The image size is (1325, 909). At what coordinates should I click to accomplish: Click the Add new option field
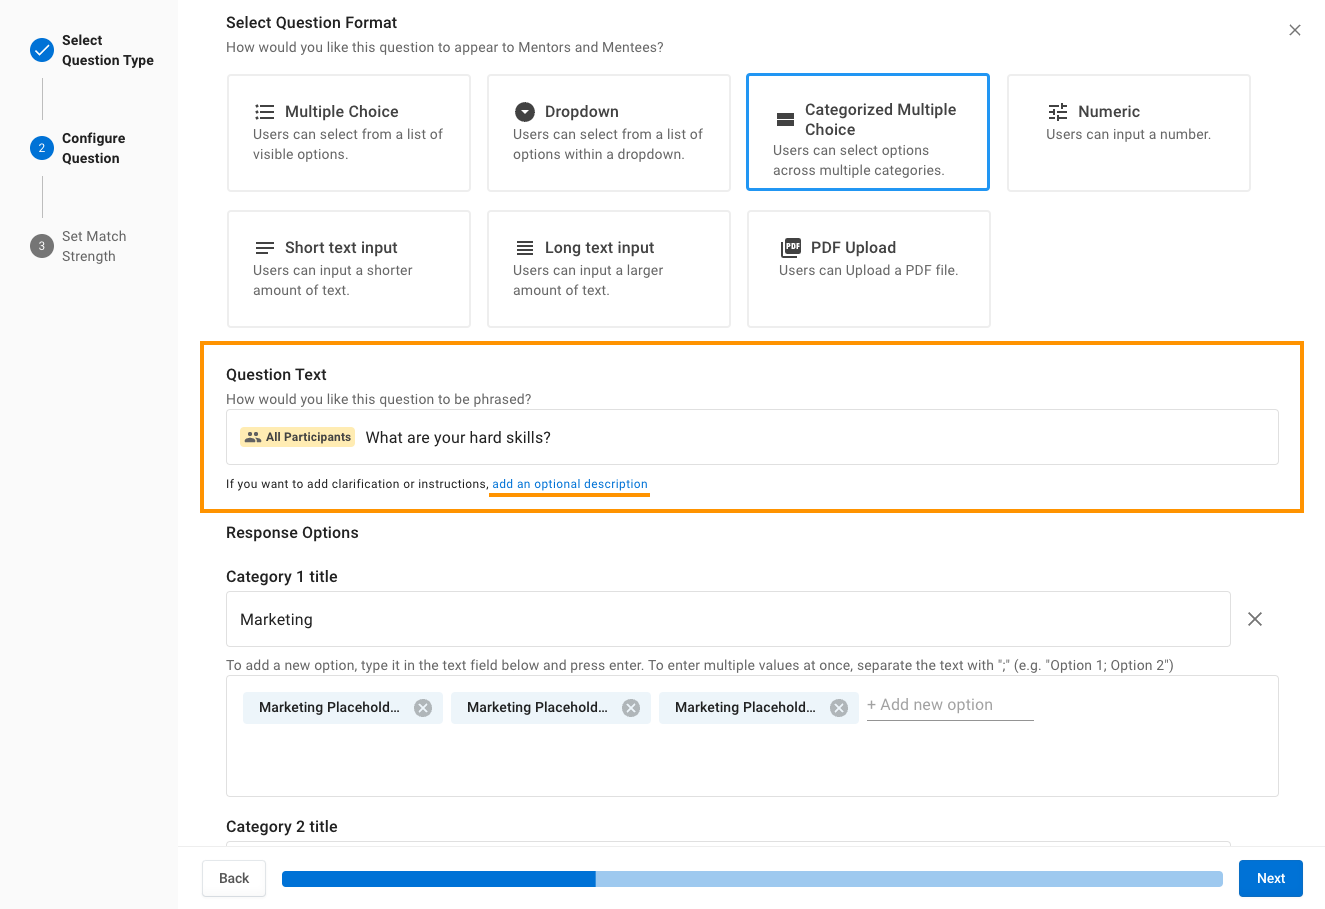pos(949,705)
